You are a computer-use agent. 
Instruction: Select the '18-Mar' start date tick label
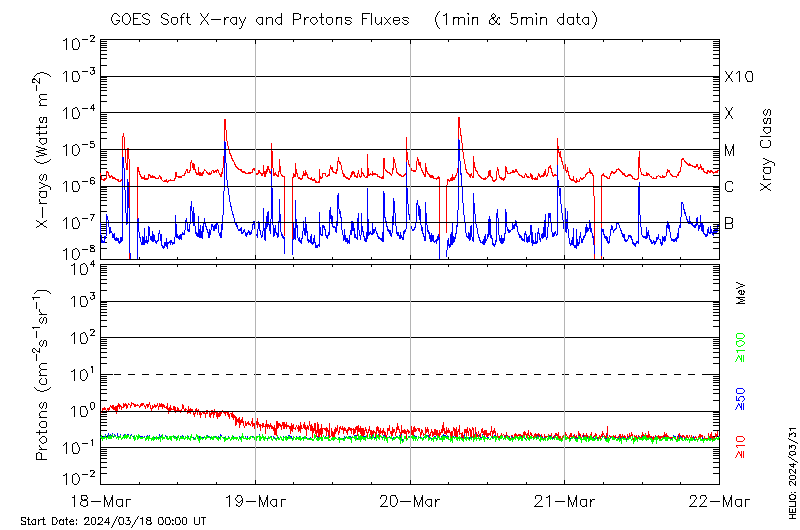tap(101, 500)
